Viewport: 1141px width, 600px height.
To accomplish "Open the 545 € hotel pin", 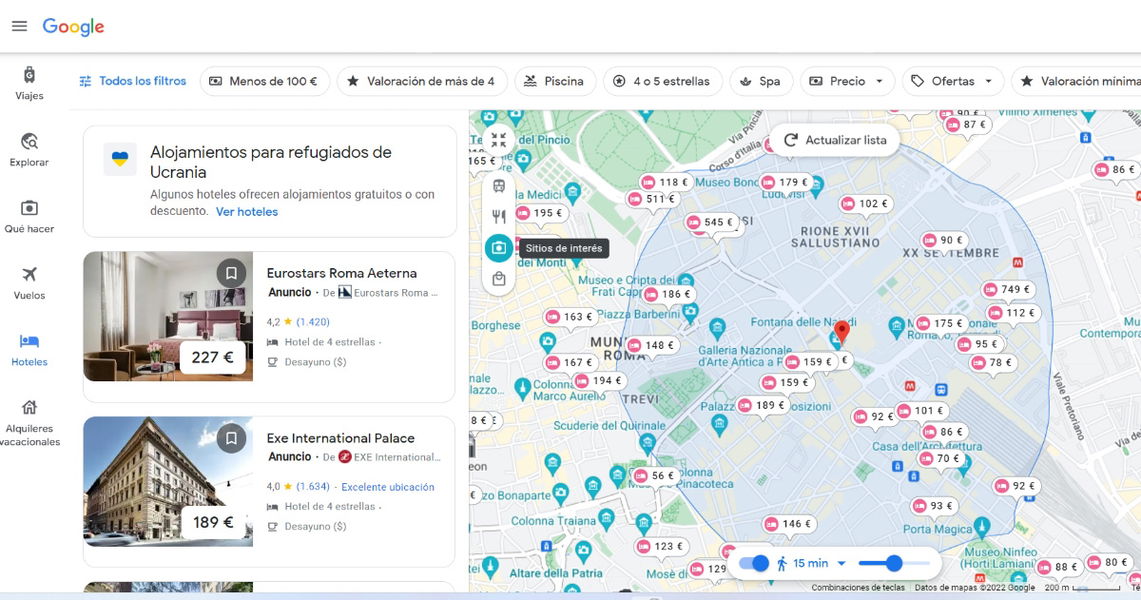I will (711, 223).
